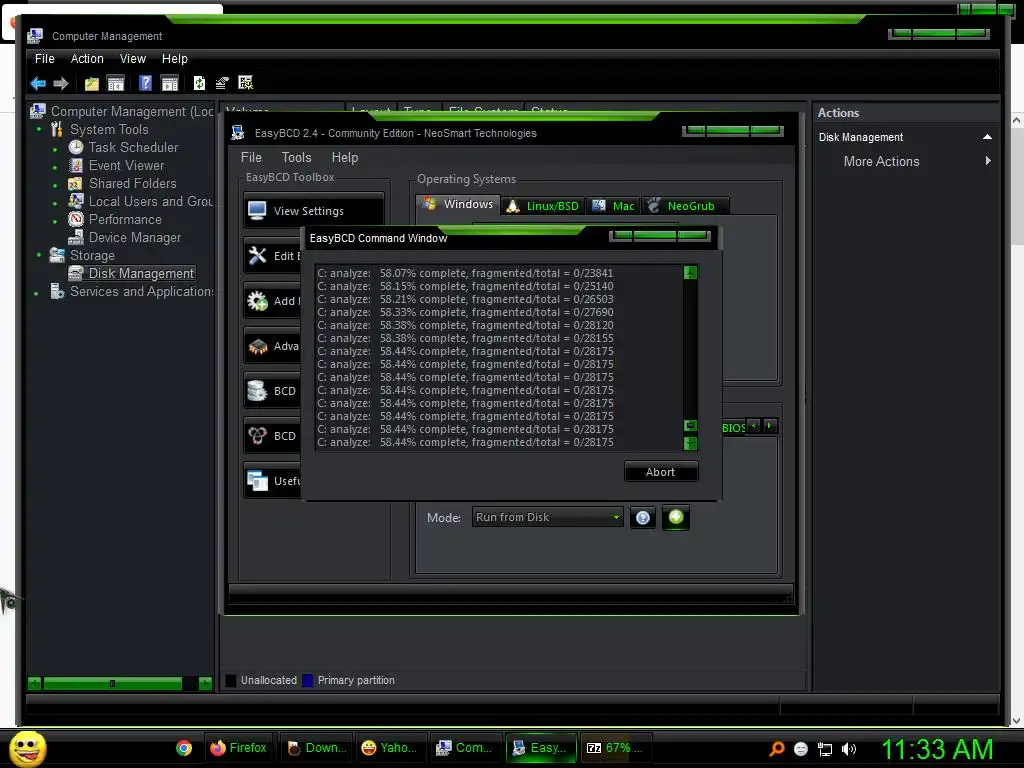Click the Properties toolbar icon
The height and width of the screenshot is (768, 1024).
(222, 83)
